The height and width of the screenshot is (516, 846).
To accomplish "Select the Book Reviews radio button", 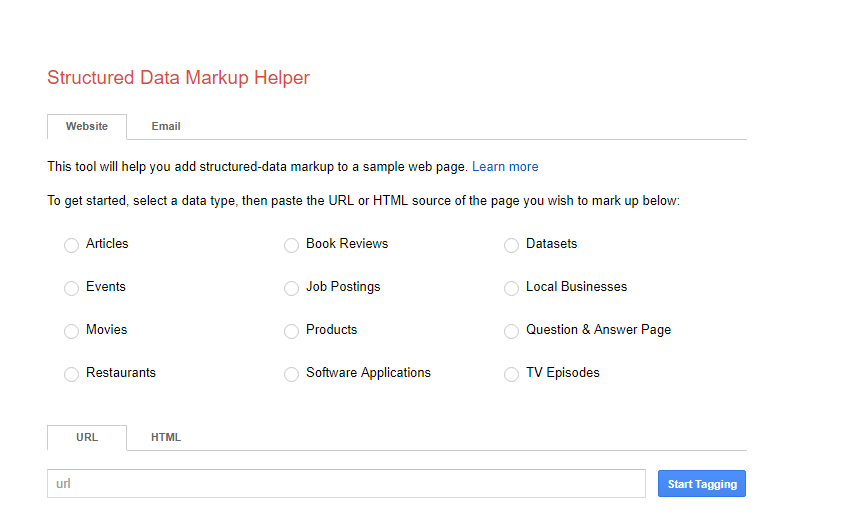I will tap(291, 245).
